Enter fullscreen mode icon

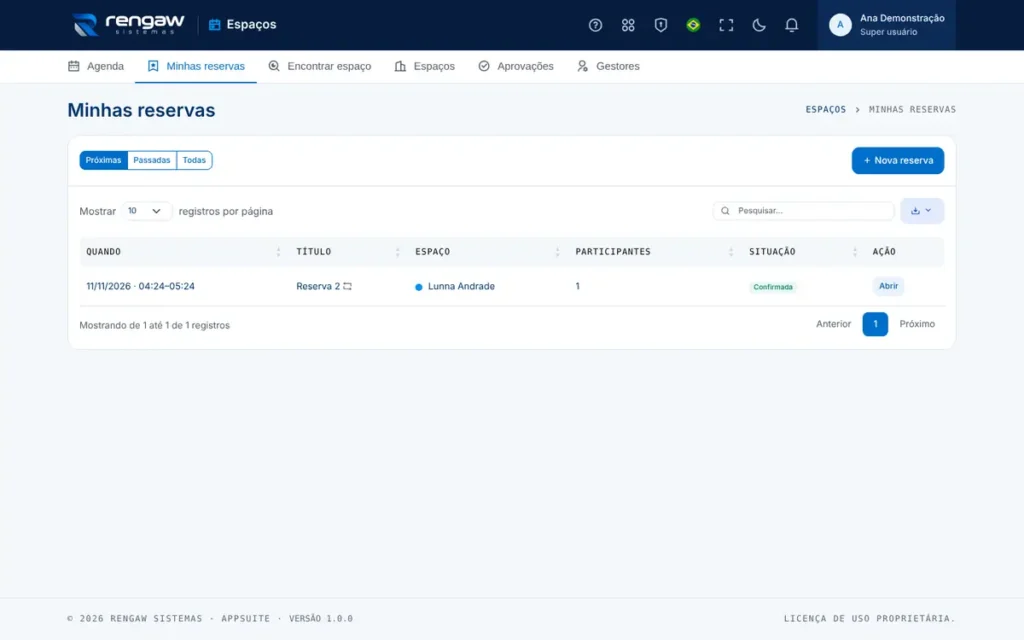coord(726,25)
